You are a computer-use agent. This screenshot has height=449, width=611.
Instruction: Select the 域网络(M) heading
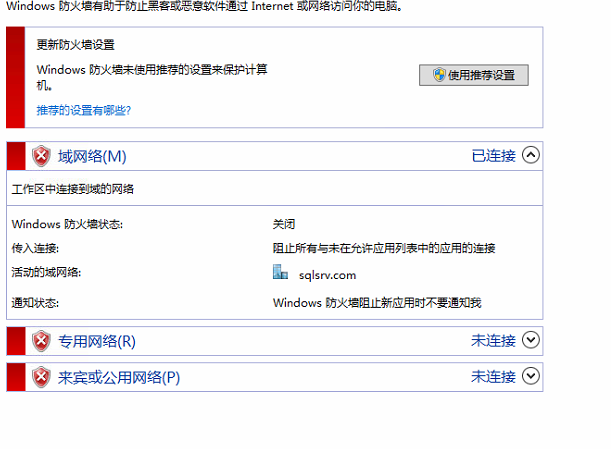click(92, 156)
